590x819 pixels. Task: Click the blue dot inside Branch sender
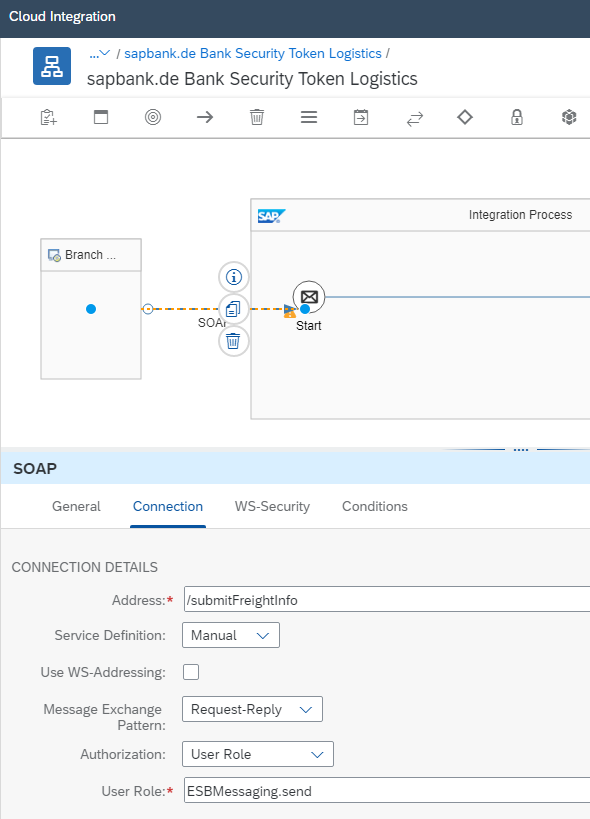click(x=91, y=309)
